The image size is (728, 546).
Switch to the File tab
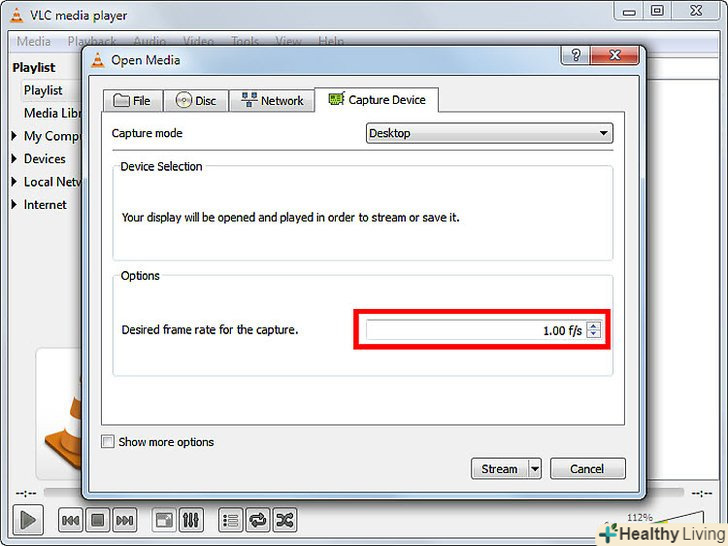point(133,100)
